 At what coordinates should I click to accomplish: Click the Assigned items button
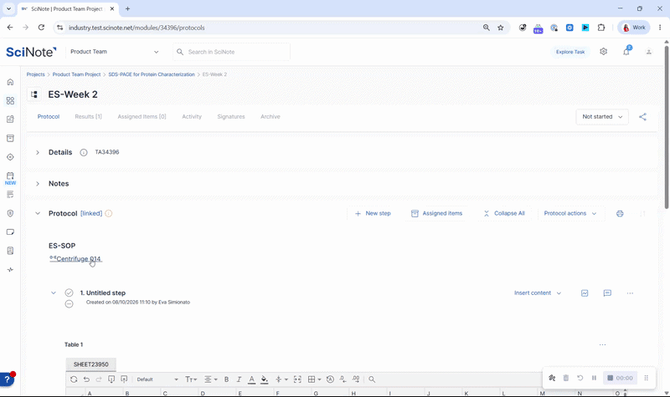437,213
